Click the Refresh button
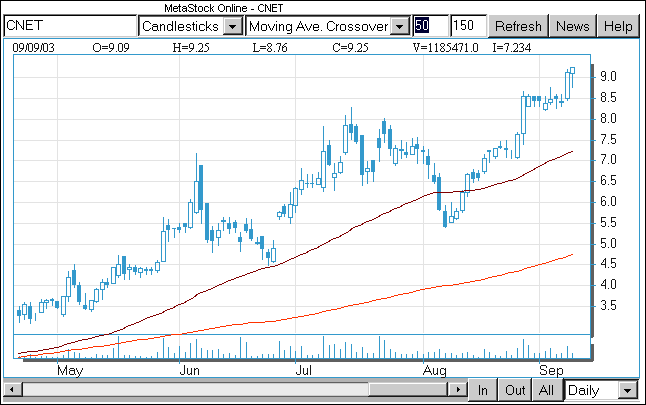Screen dimensions: 646x405 click(518, 26)
